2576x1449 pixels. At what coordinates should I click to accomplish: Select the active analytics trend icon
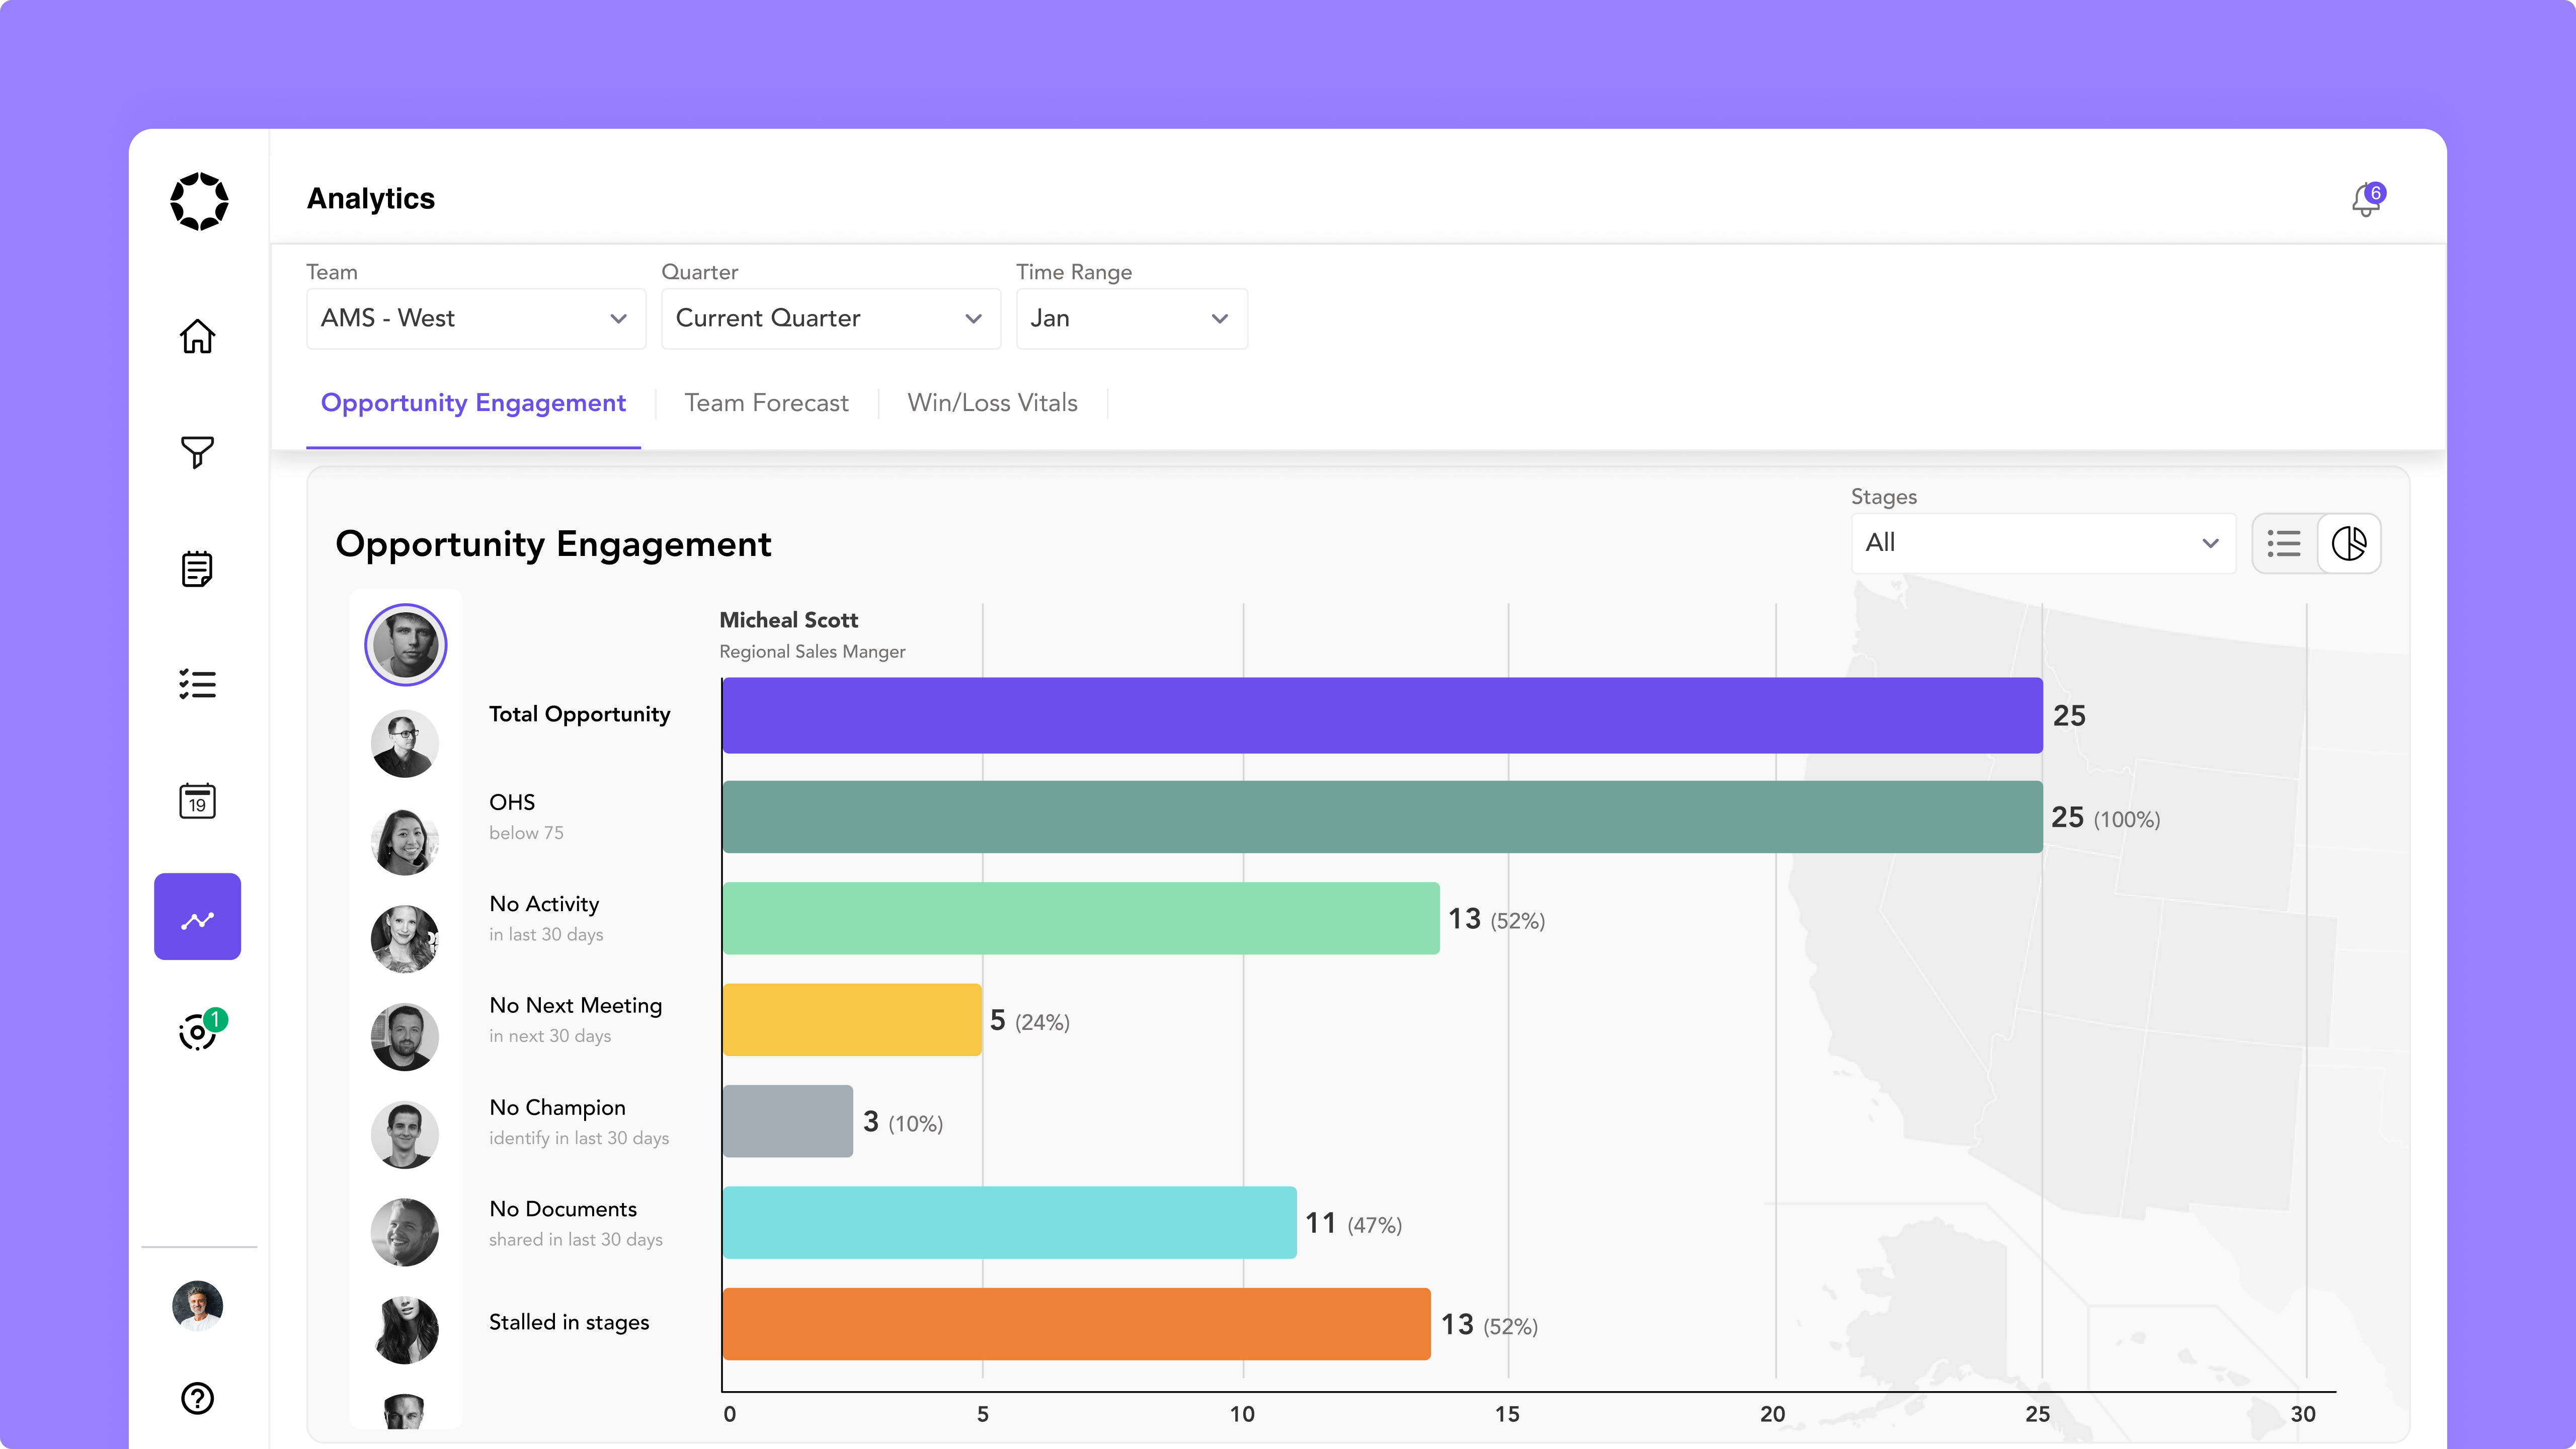click(x=197, y=917)
